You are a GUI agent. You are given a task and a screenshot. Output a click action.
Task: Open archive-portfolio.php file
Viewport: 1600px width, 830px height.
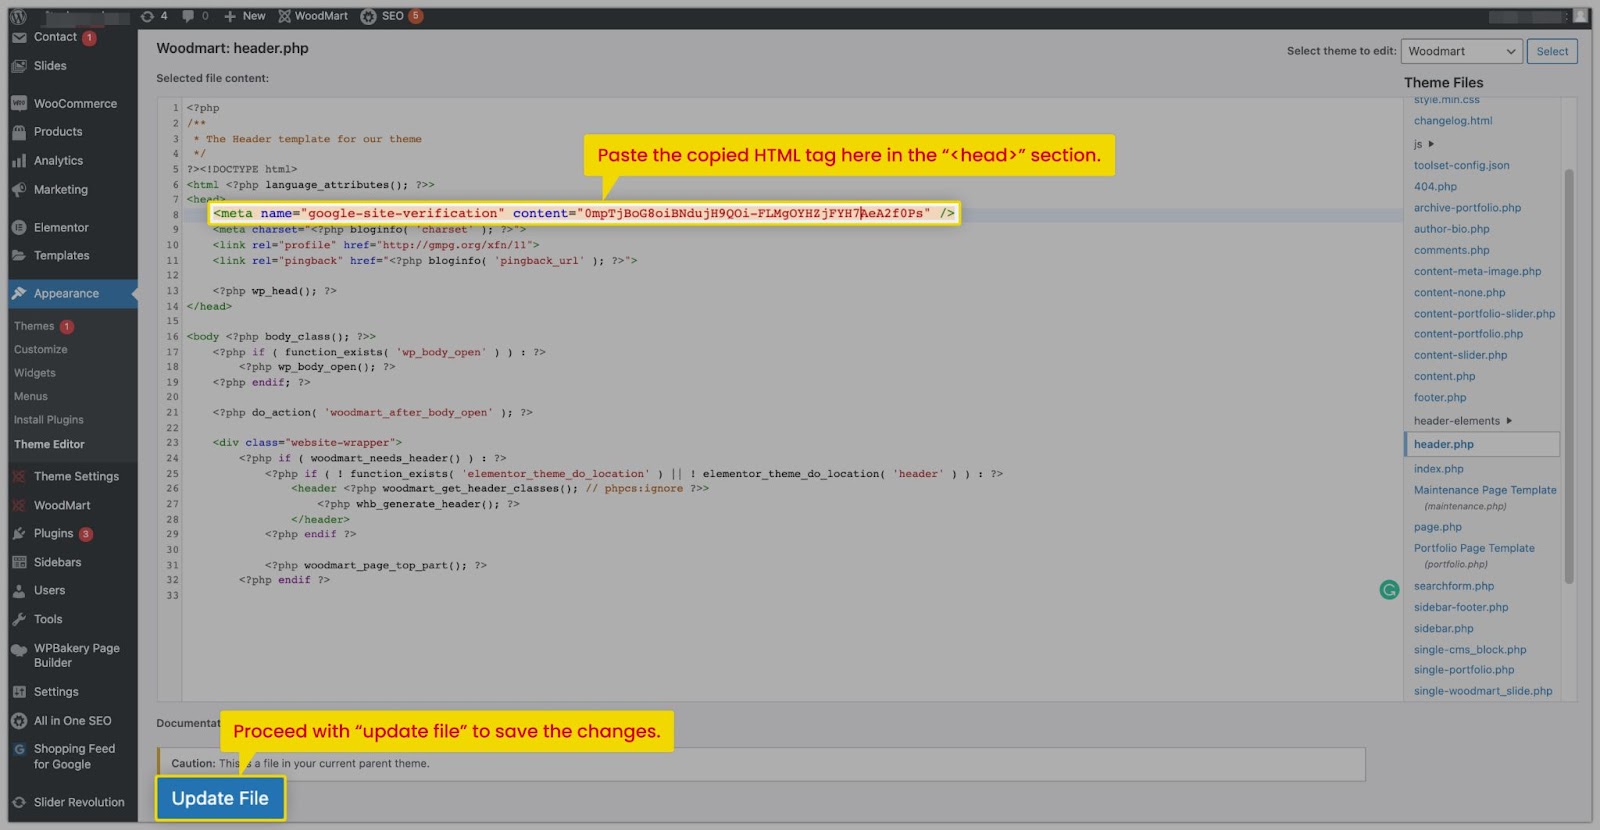tap(1467, 208)
